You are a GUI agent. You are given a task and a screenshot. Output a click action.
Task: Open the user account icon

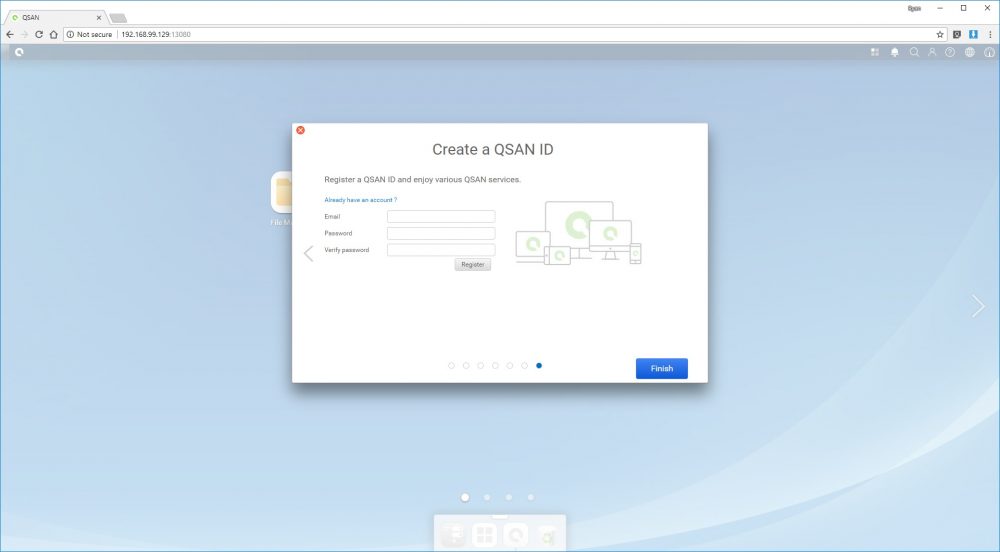tap(932, 52)
